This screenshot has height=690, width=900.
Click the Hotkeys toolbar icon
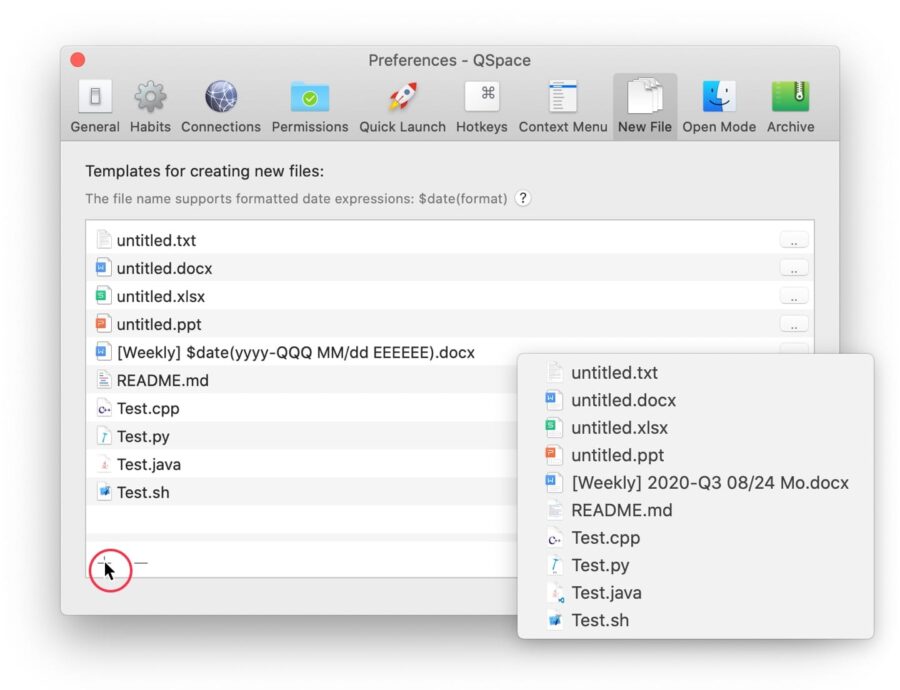(x=481, y=97)
